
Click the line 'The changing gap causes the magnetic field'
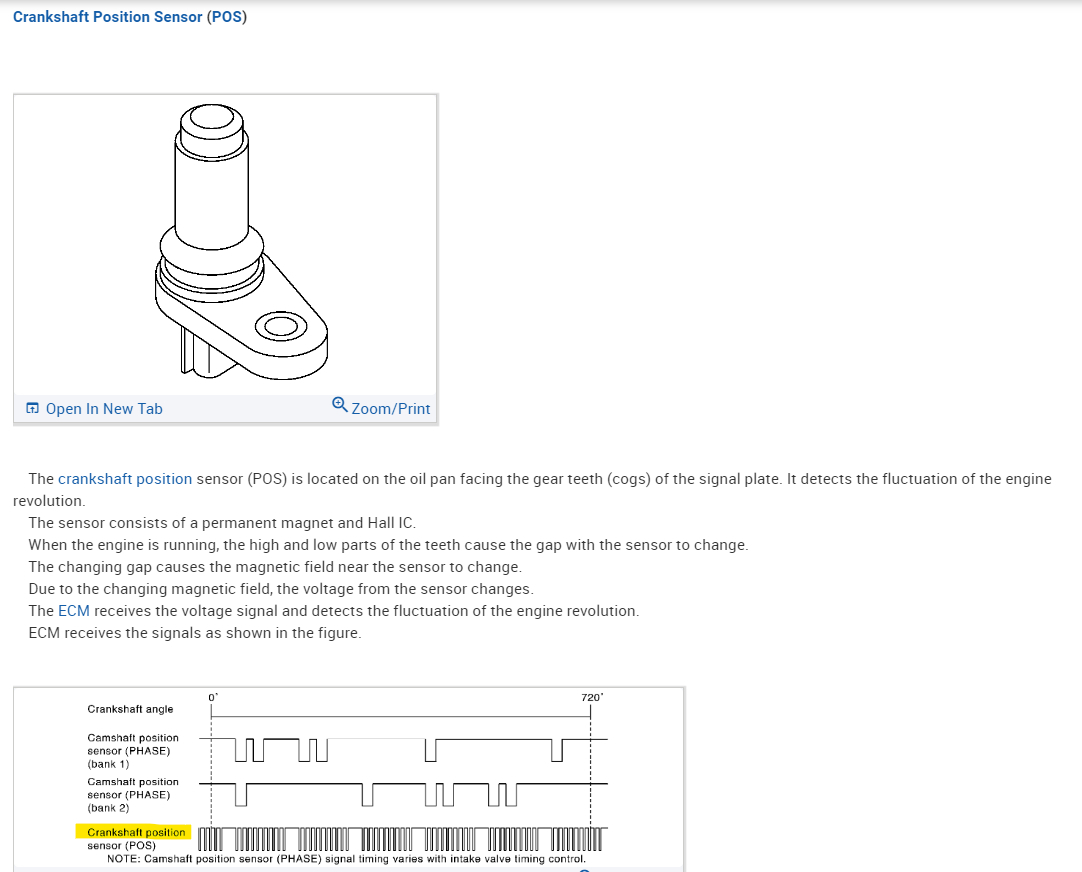point(275,567)
